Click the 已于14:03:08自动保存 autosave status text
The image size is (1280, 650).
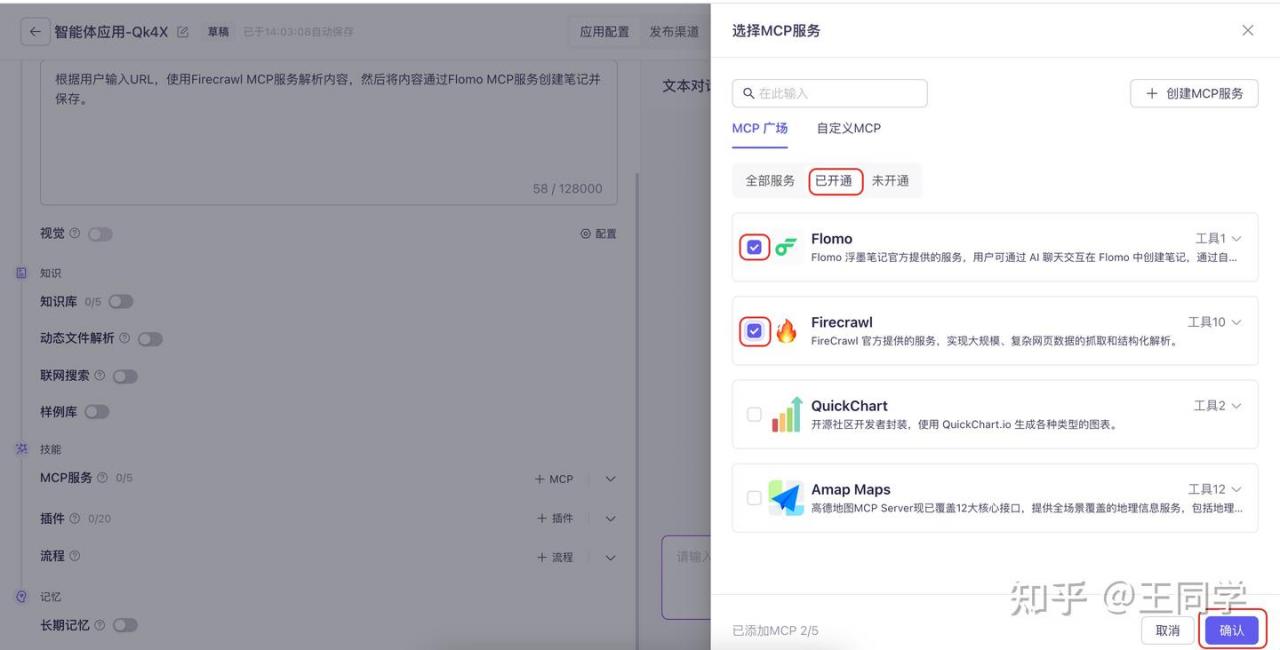coord(298,32)
